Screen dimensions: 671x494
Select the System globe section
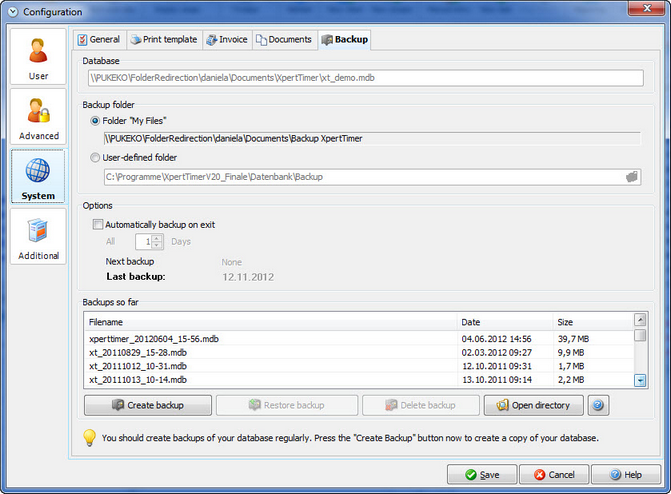click(38, 176)
